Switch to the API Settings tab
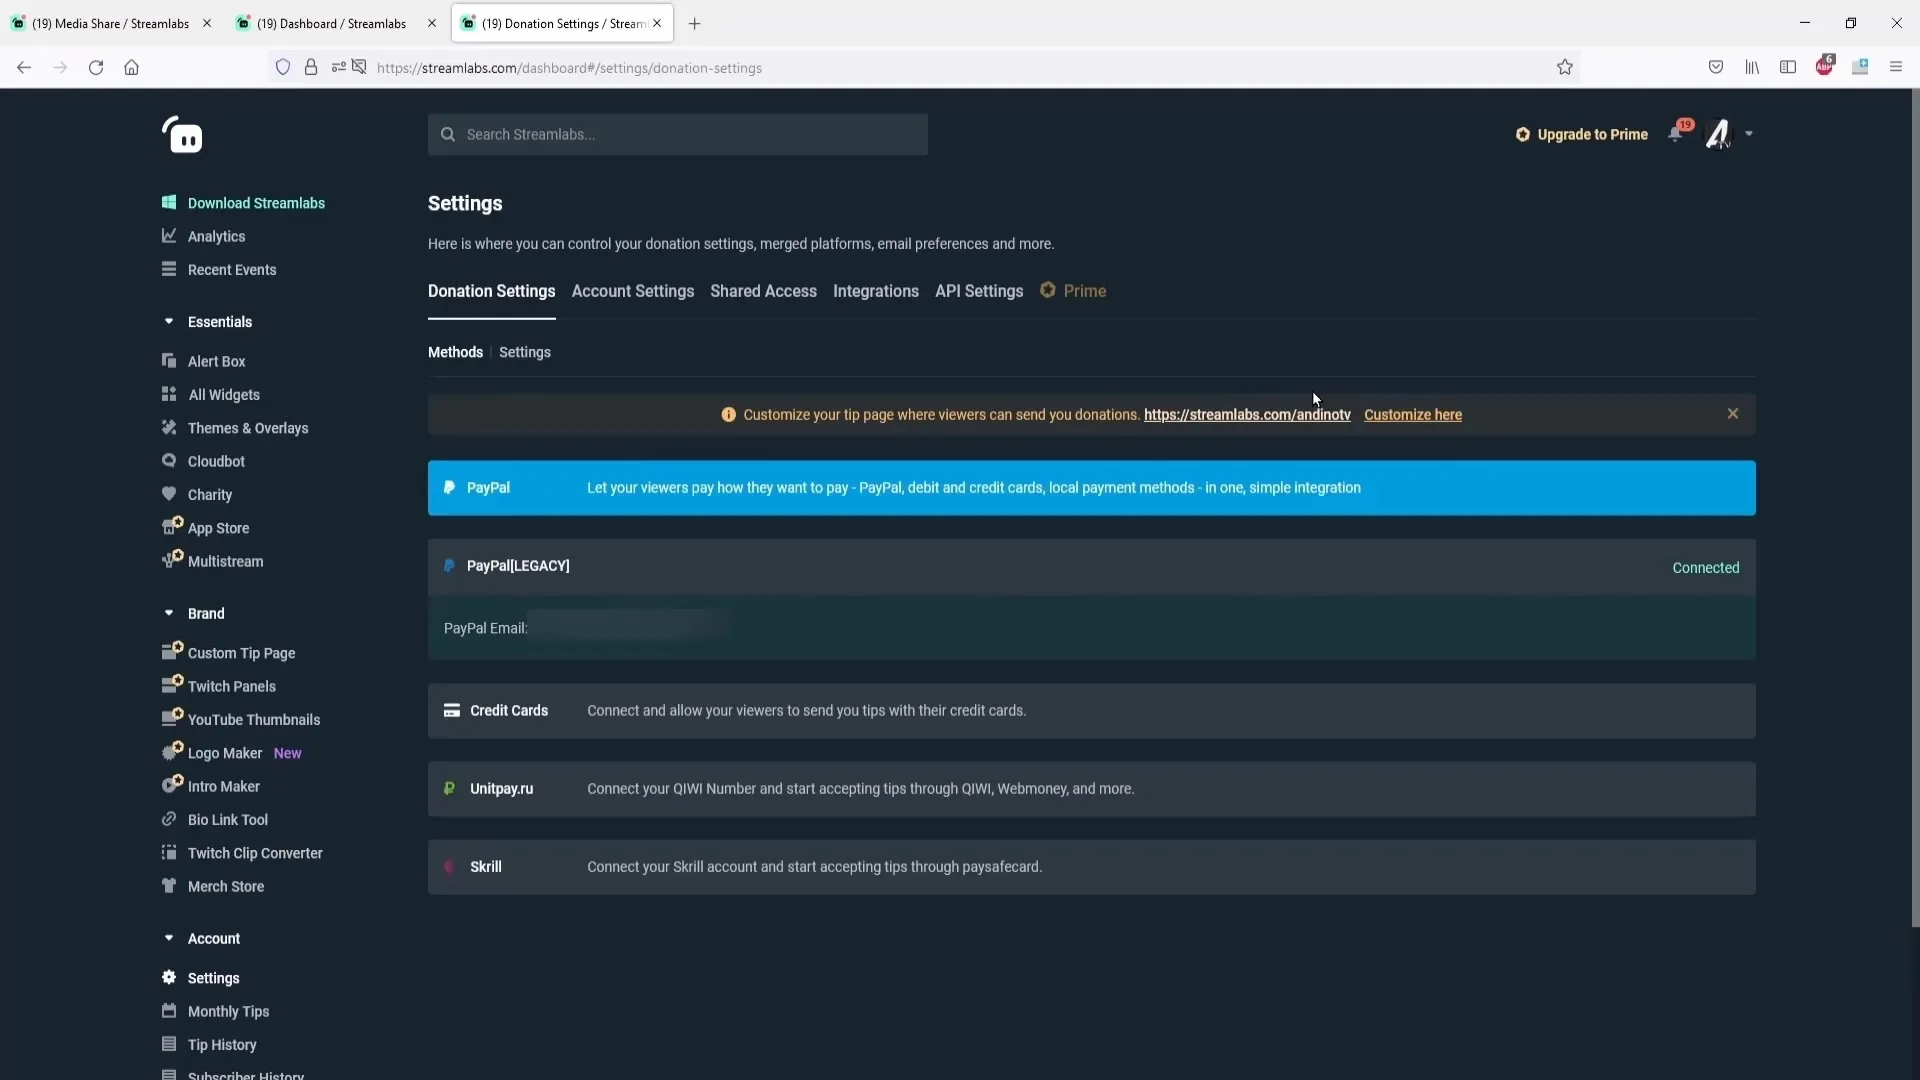This screenshot has width=1920, height=1080. 978,291
